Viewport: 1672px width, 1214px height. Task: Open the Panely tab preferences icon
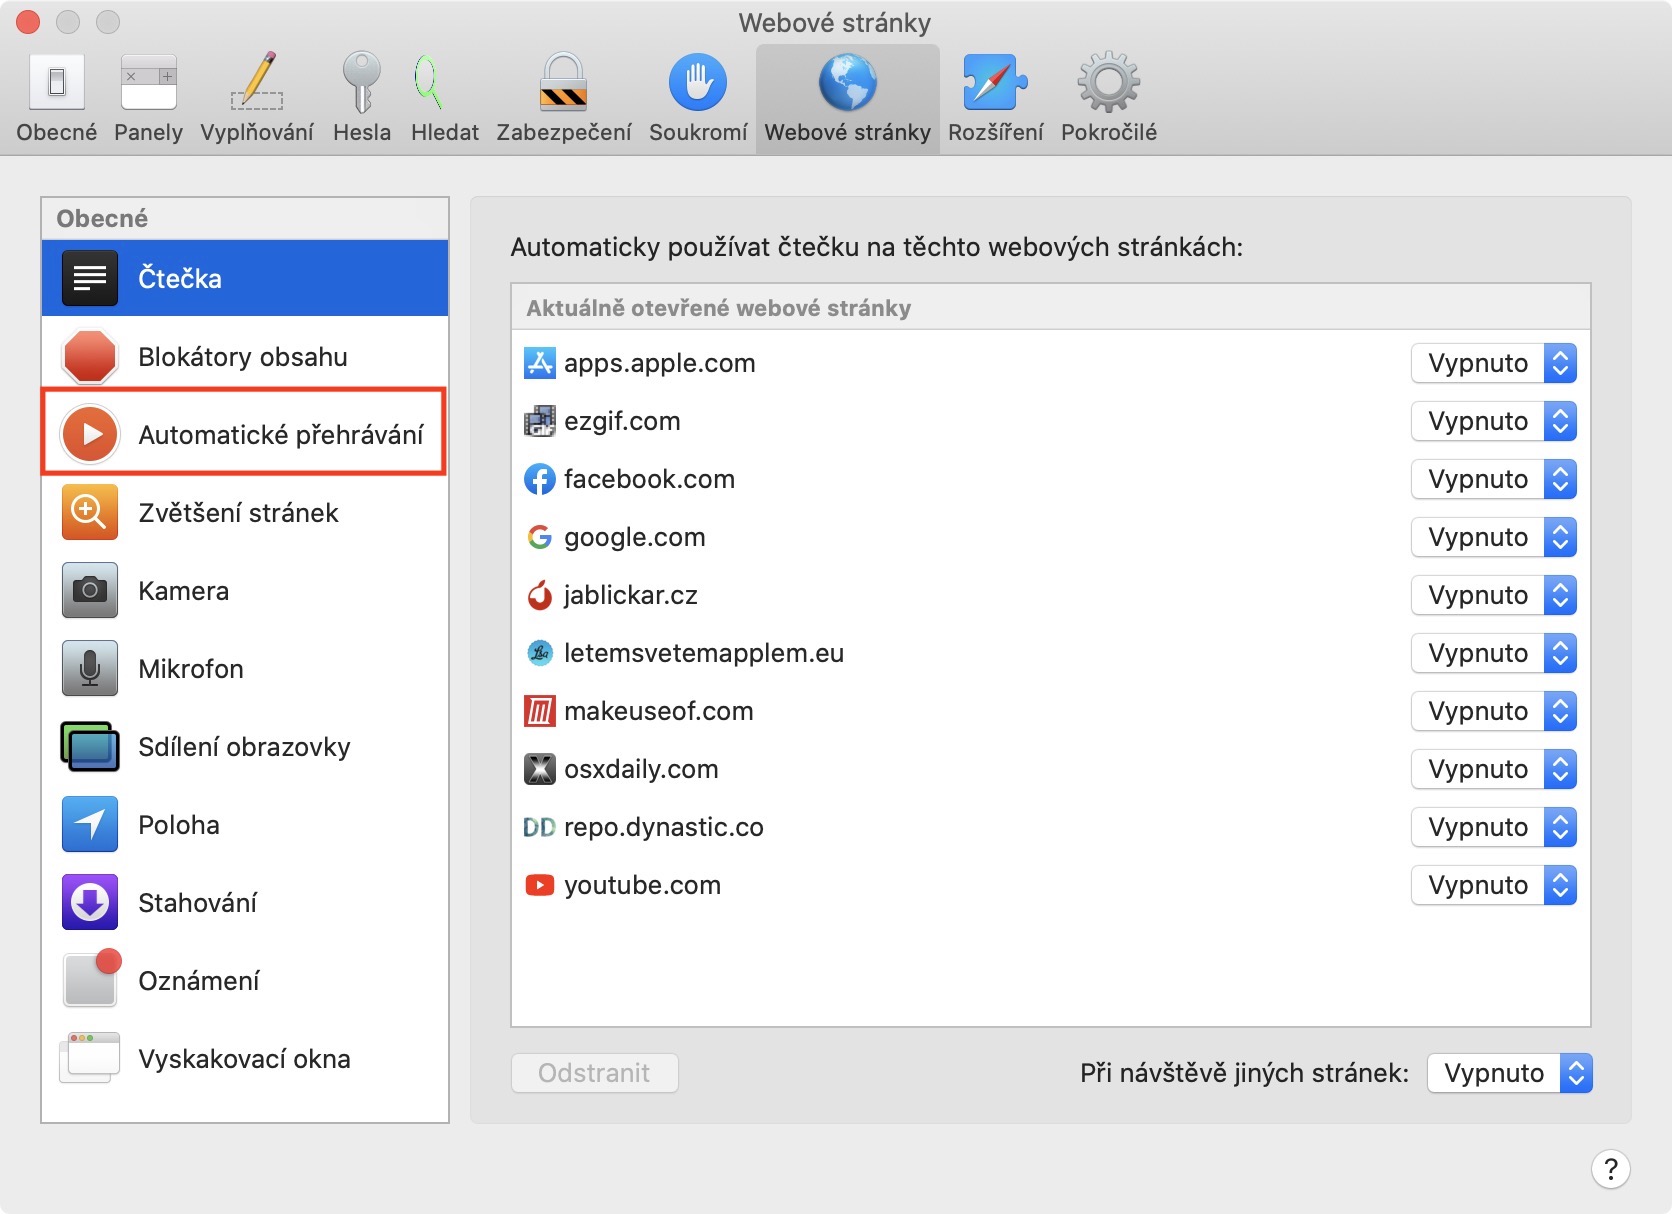148,84
